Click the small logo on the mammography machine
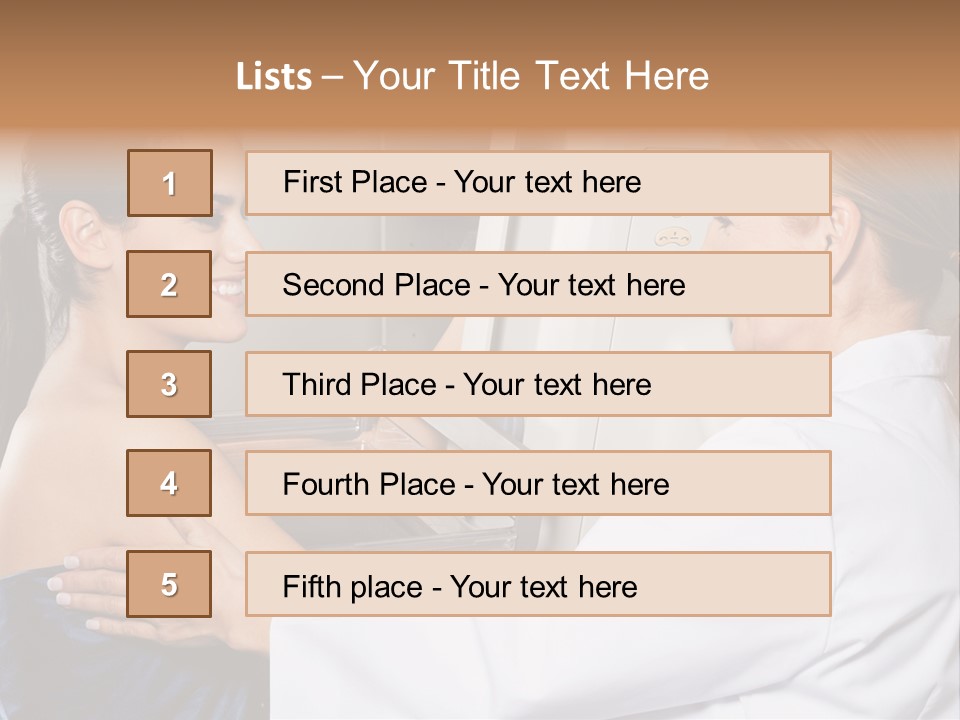 pos(675,238)
